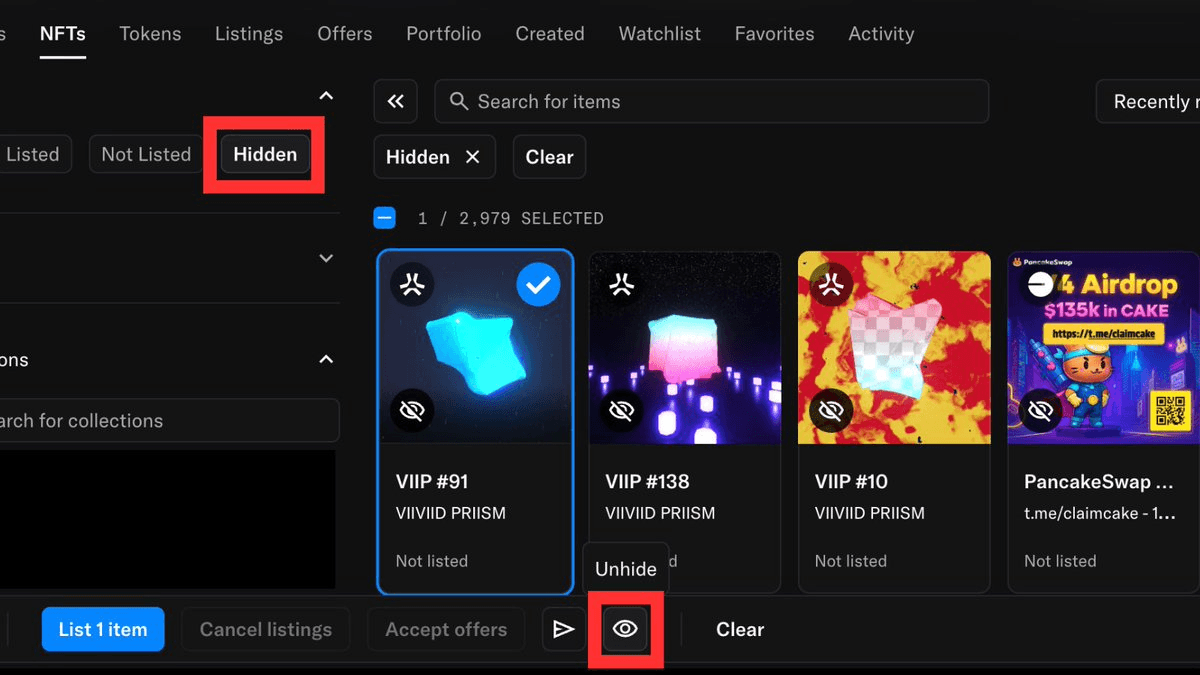Click Clear next to Hidden filter chip
The image size is (1200, 675).
click(x=549, y=157)
